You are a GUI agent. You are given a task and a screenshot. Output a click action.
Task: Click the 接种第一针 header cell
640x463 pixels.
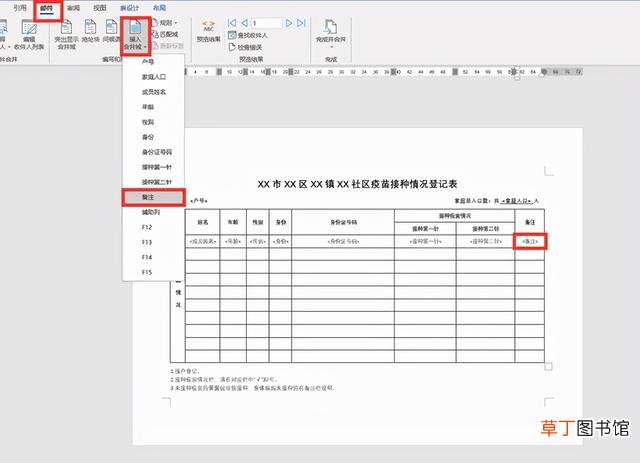click(425, 229)
